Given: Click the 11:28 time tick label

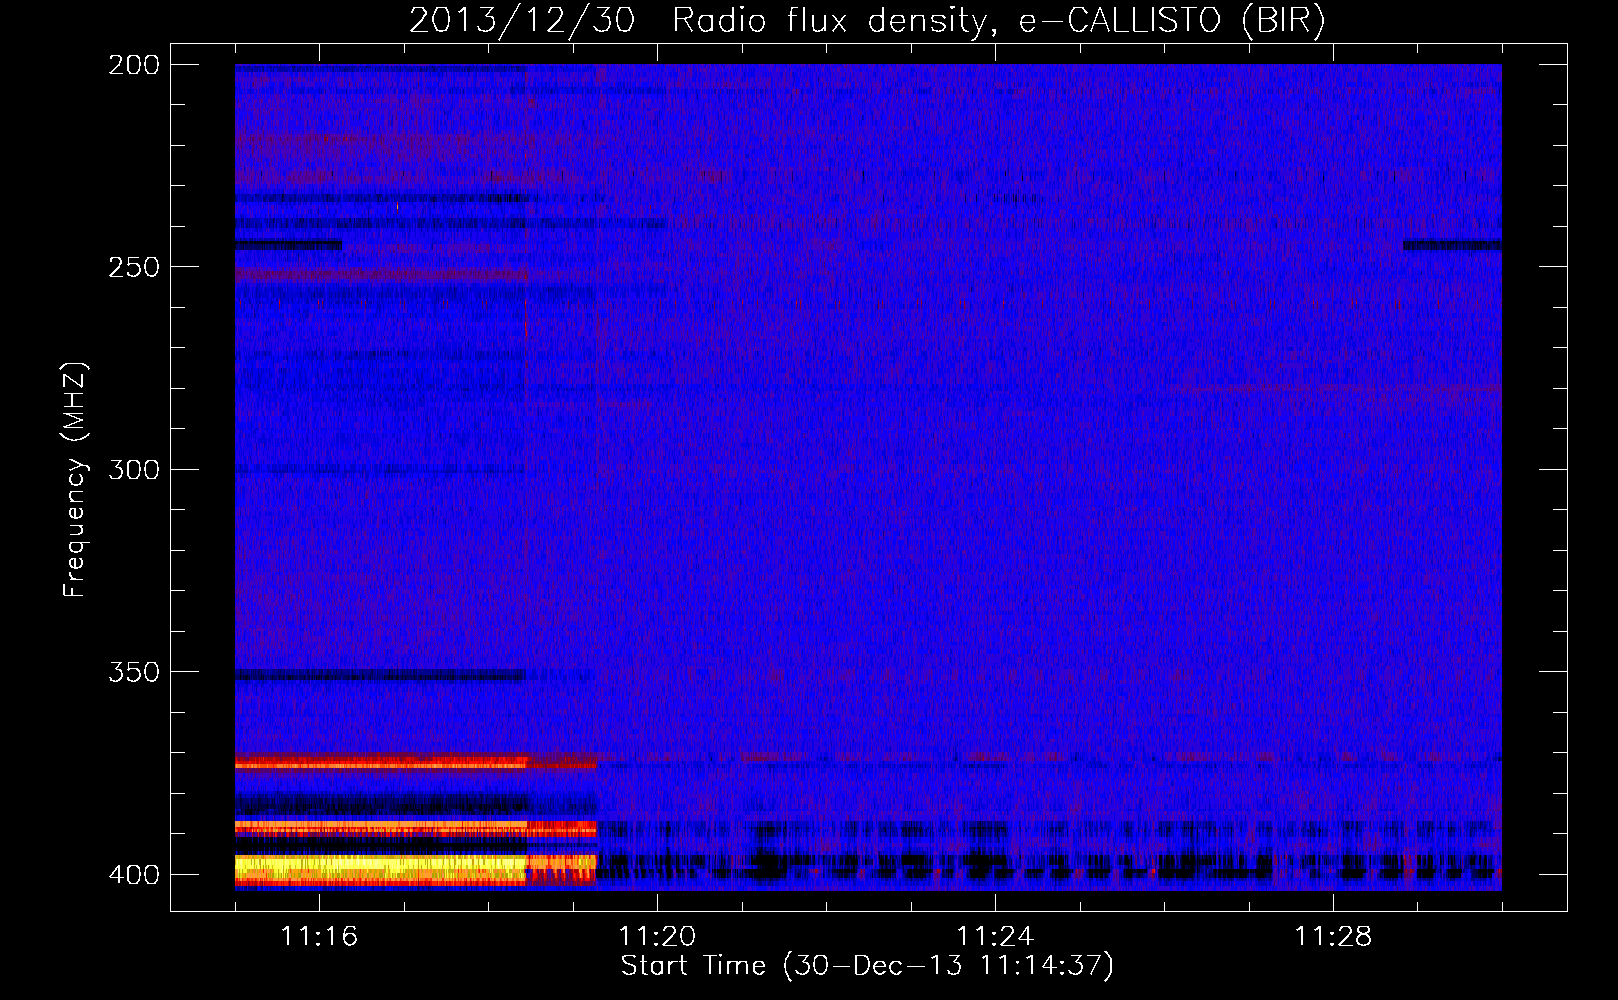Looking at the screenshot, I should [1333, 936].
